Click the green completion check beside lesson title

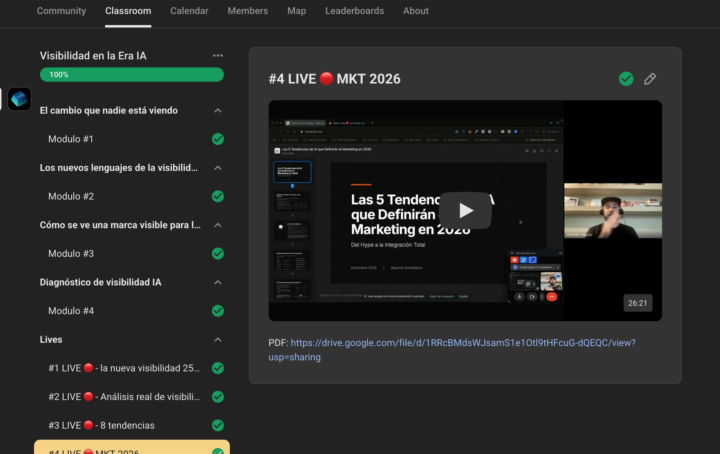pyautogui.click(x=626, y=79)
